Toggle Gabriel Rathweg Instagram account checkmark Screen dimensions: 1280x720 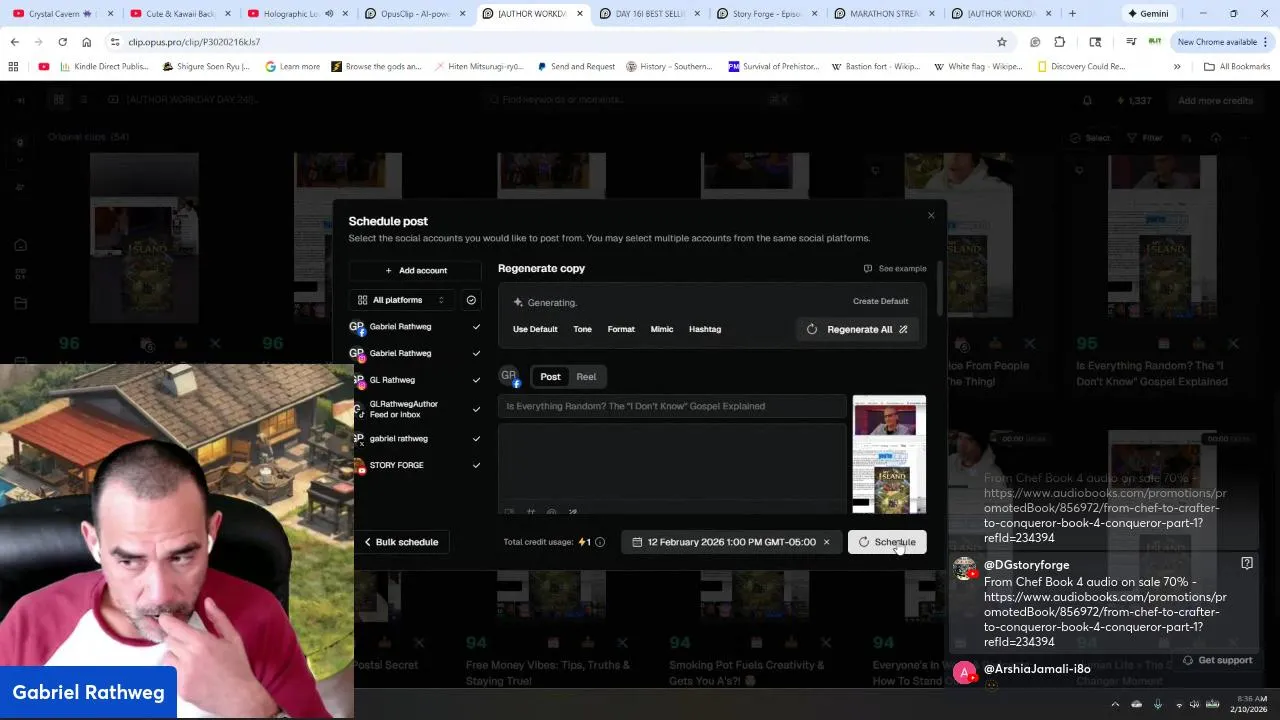tap(476, 353)
